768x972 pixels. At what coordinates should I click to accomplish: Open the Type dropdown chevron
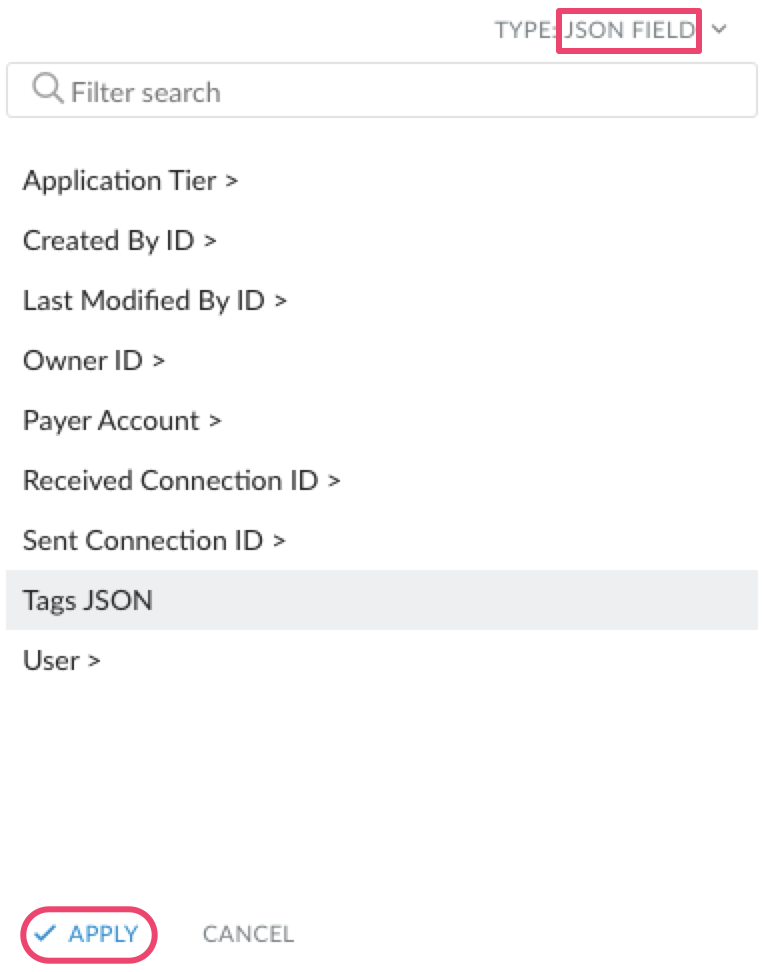[719, 29]
